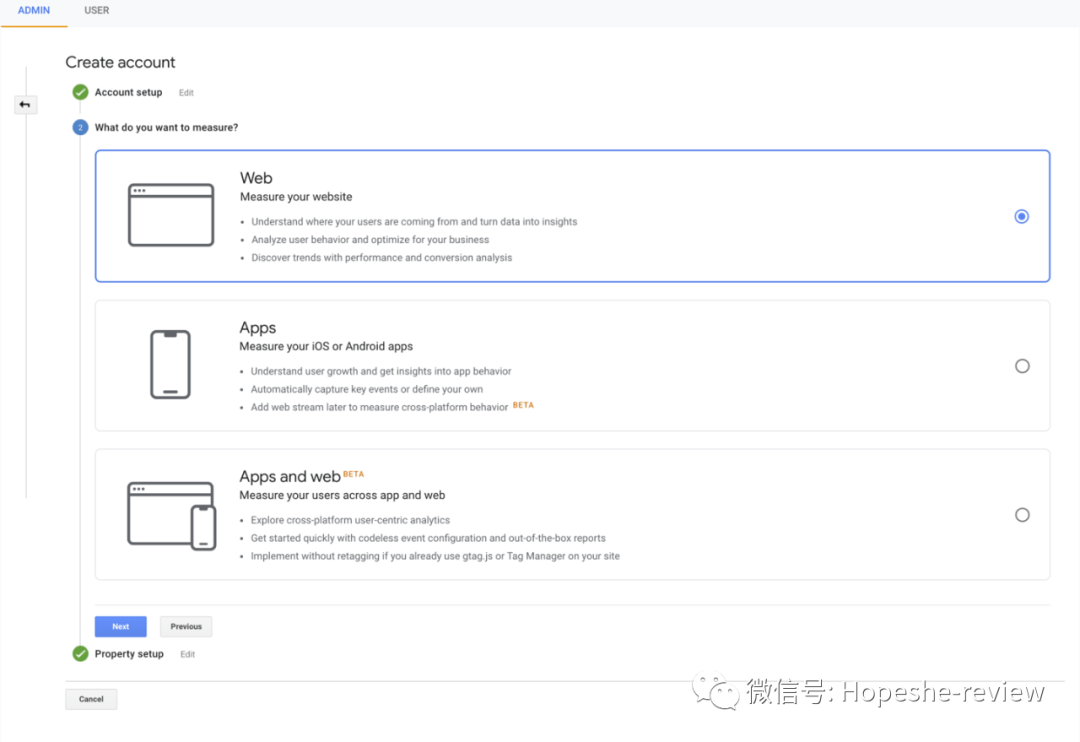Switch to the USER tab

click(x=96, y=11)
